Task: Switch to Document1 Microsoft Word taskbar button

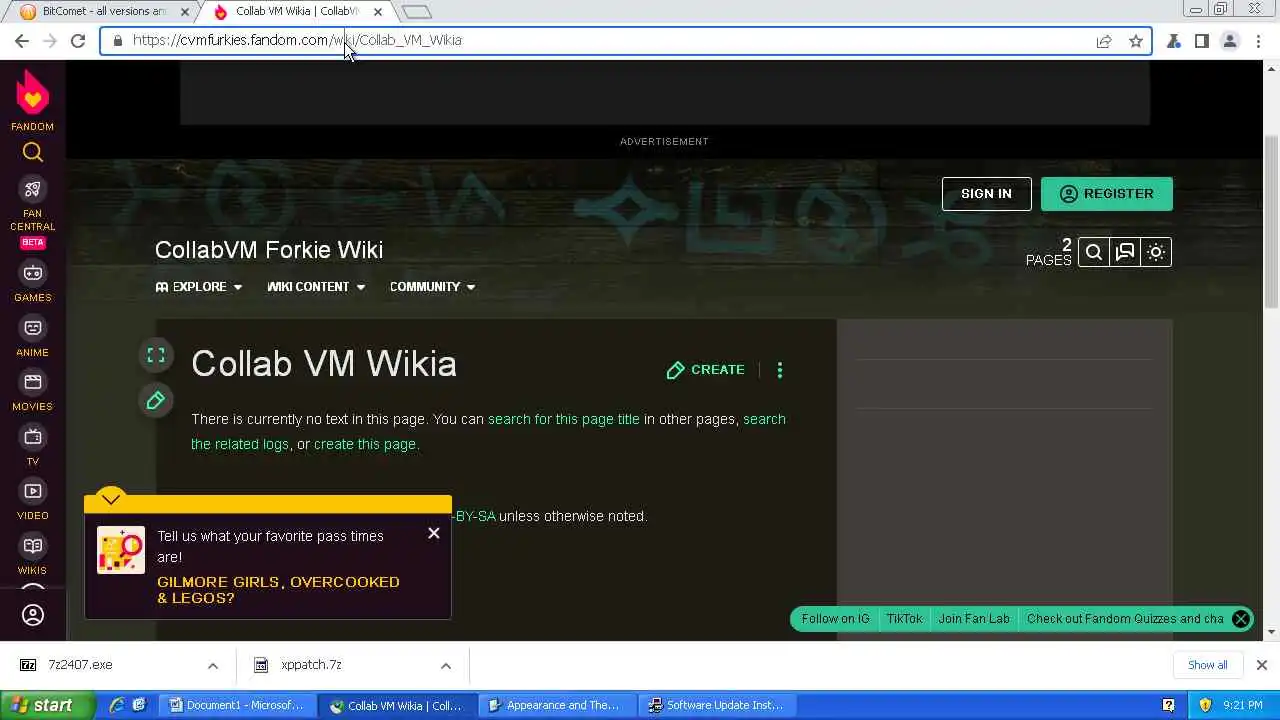Action: pyautogui.click(x=239, y=705)
